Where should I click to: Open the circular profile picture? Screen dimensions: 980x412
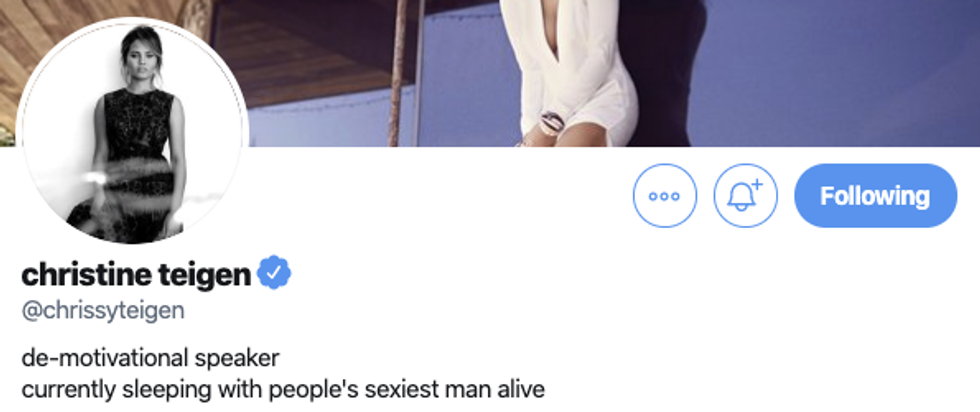[132, 130]
